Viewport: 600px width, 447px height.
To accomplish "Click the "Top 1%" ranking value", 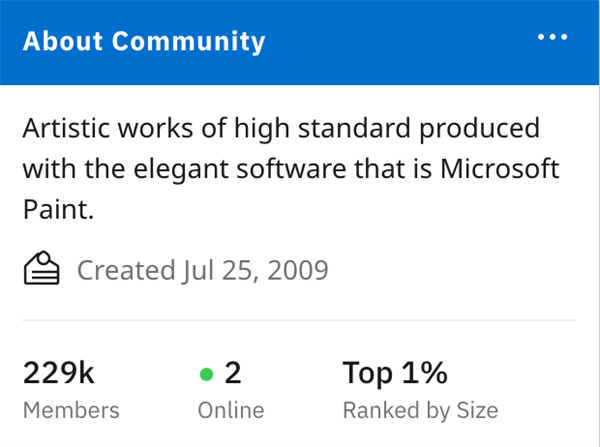I will [x=395, y=374].
